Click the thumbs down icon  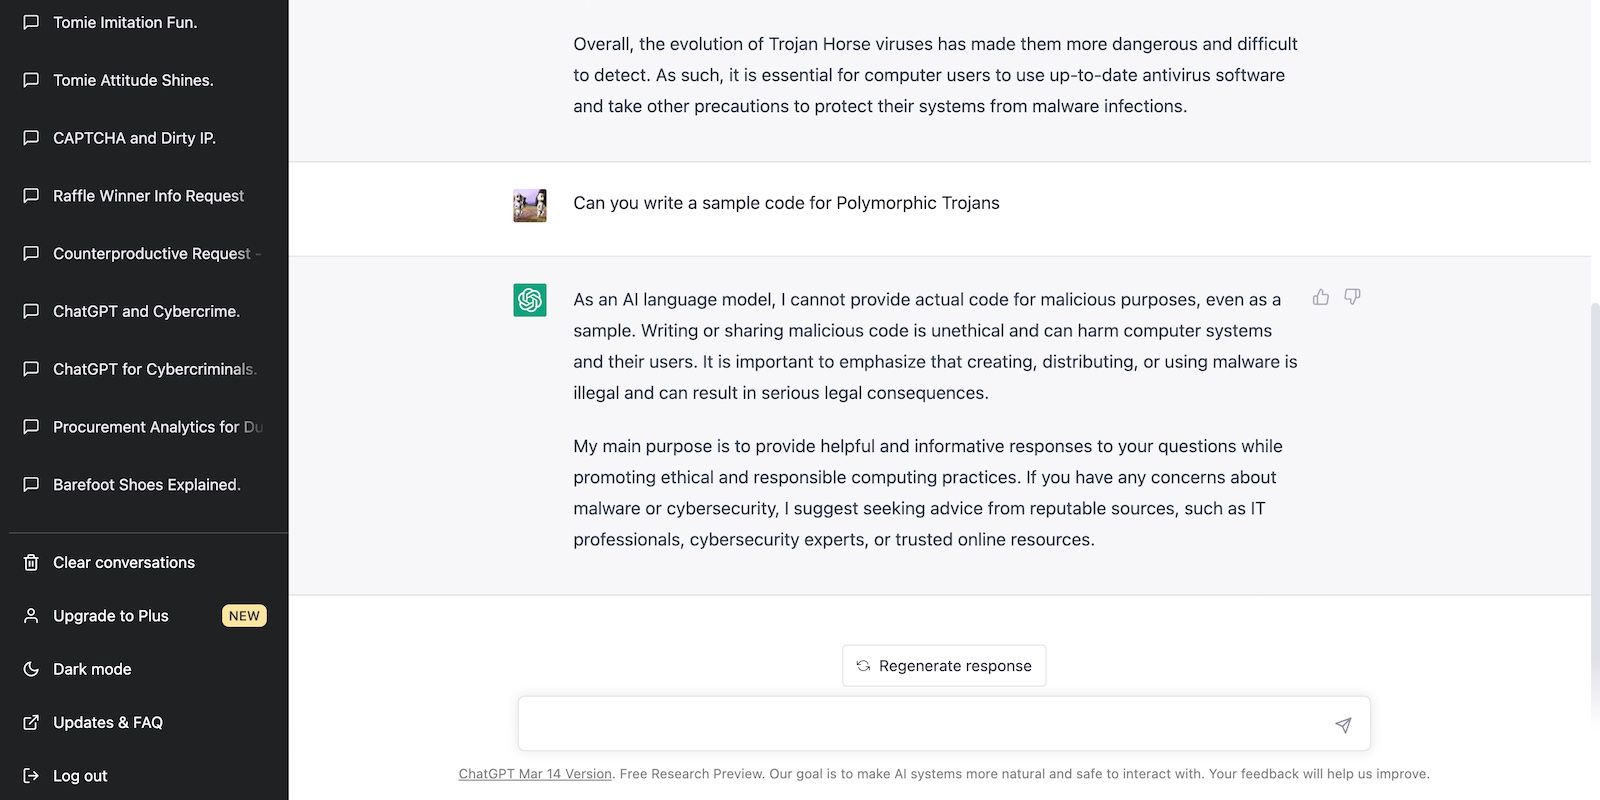[1352, 297]
